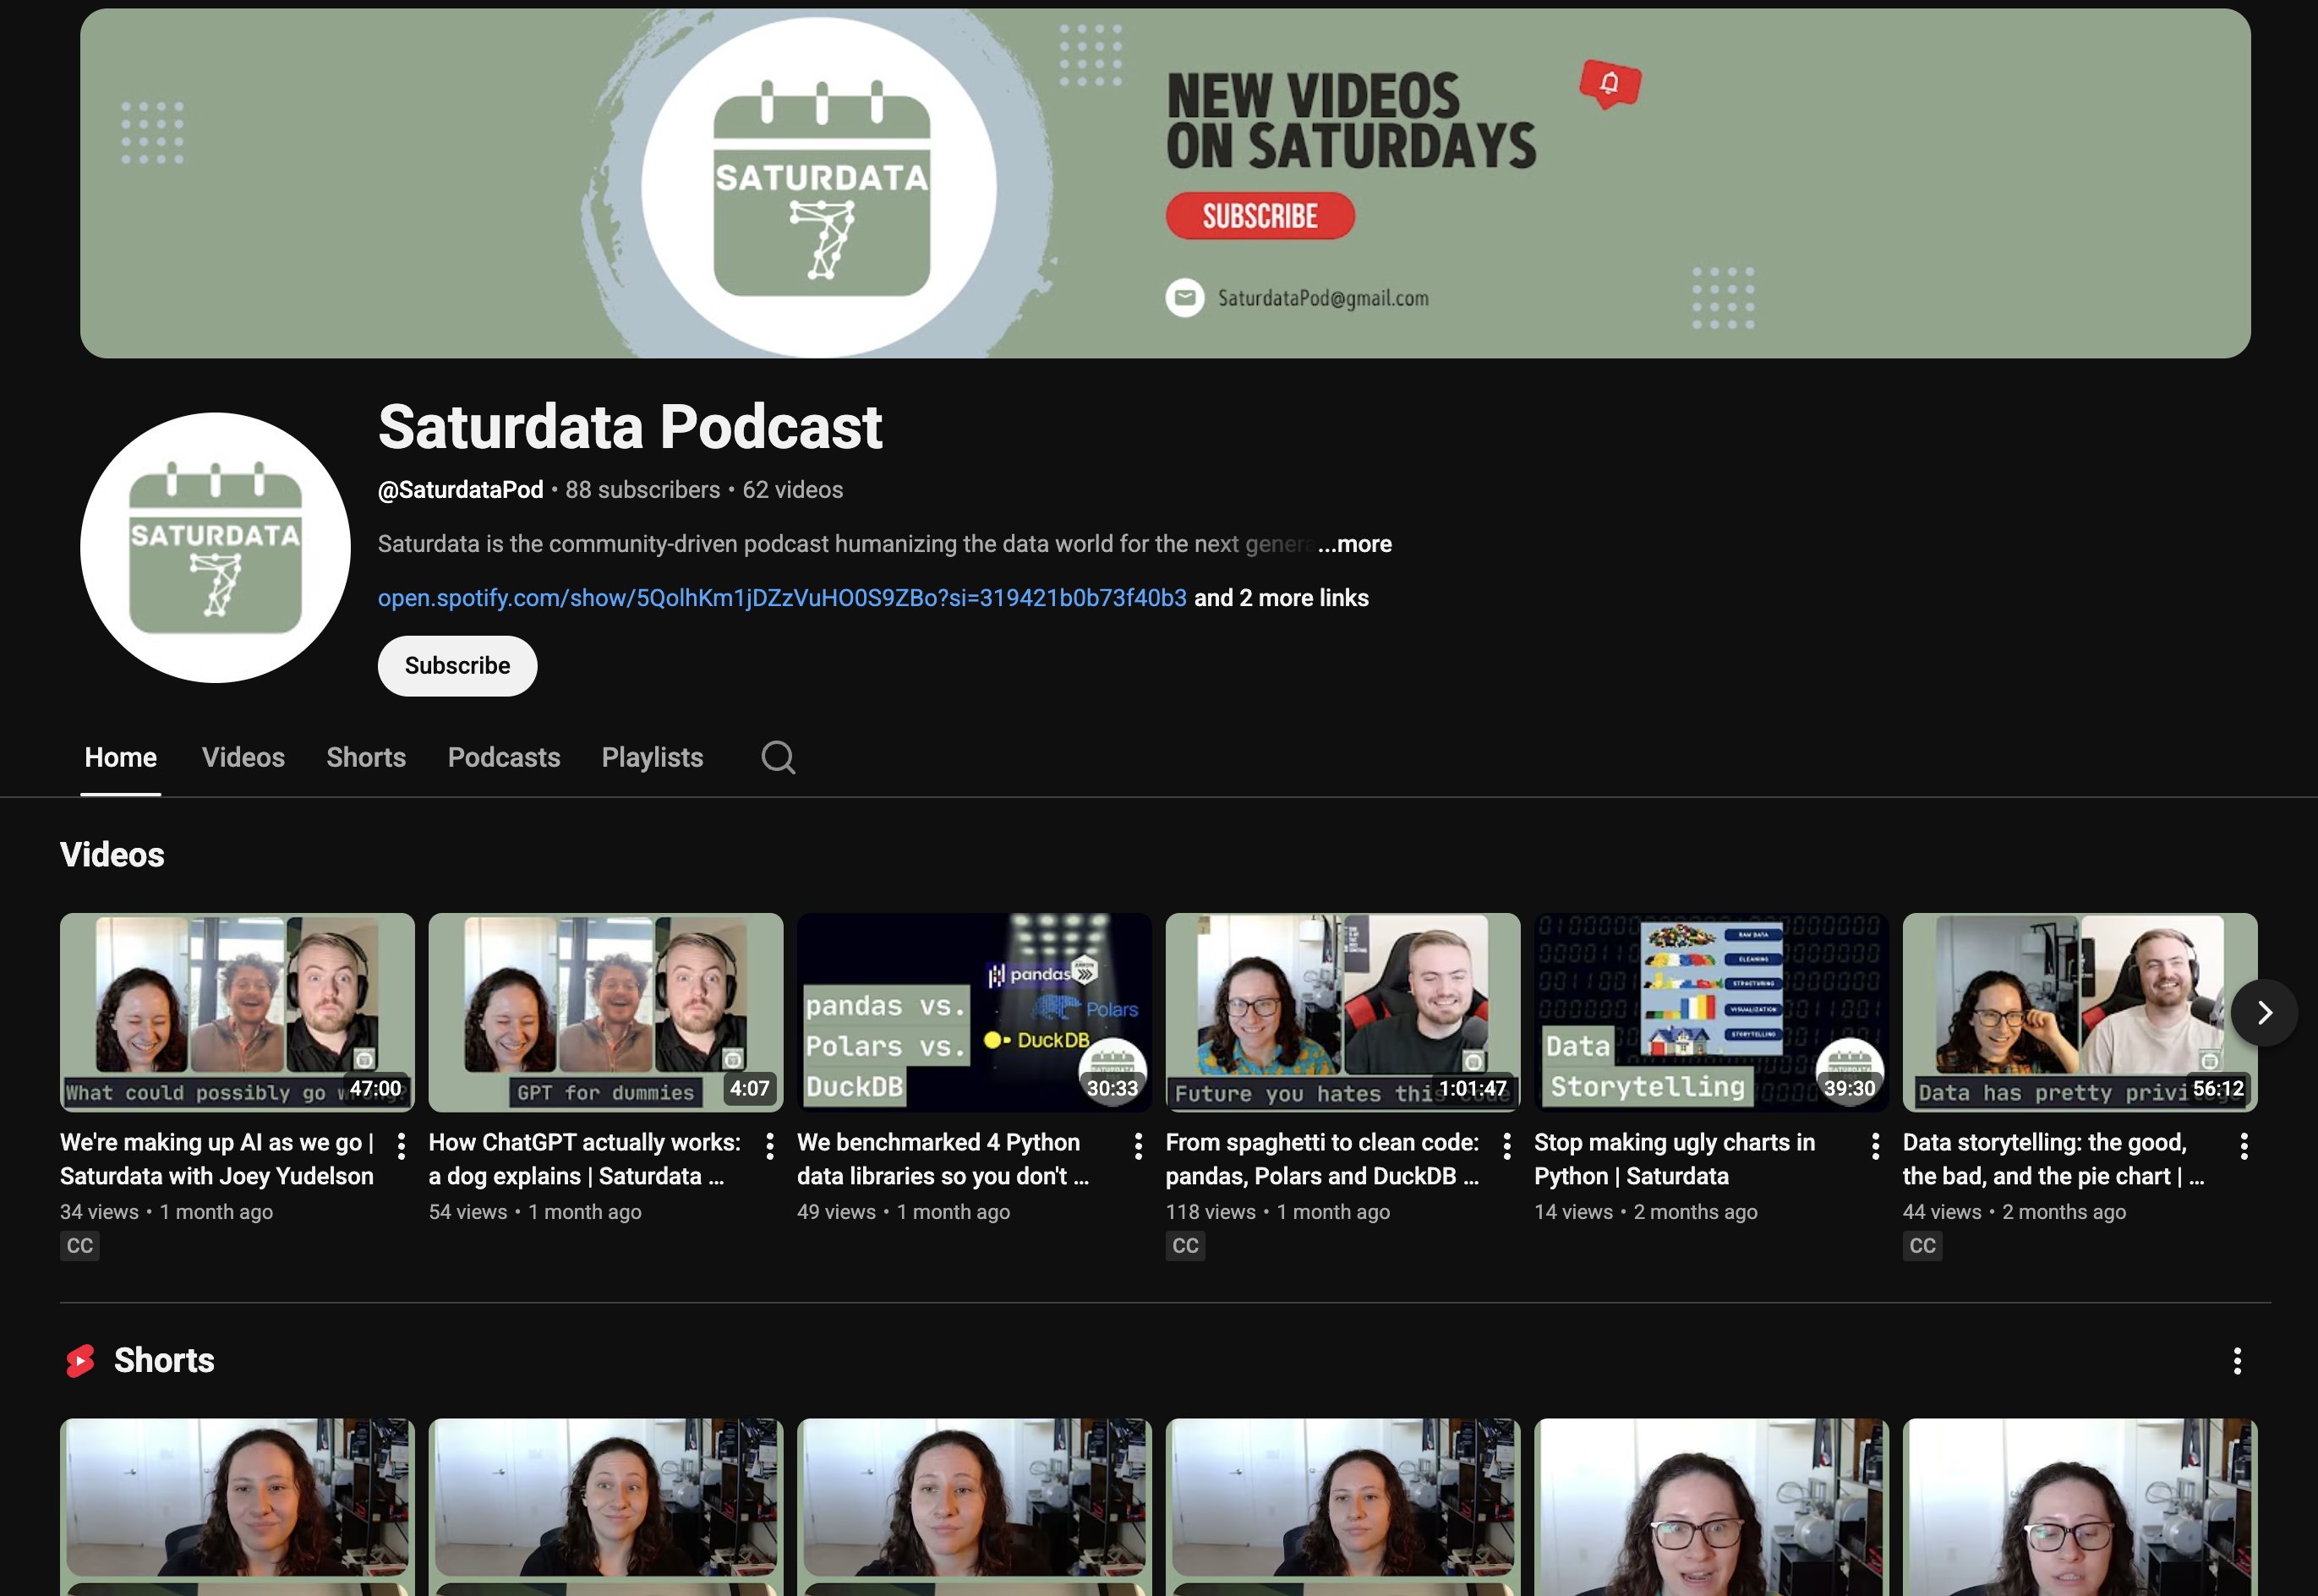
Task: Open 'We're making up AI as we go' title
Action: point(217,1159)
